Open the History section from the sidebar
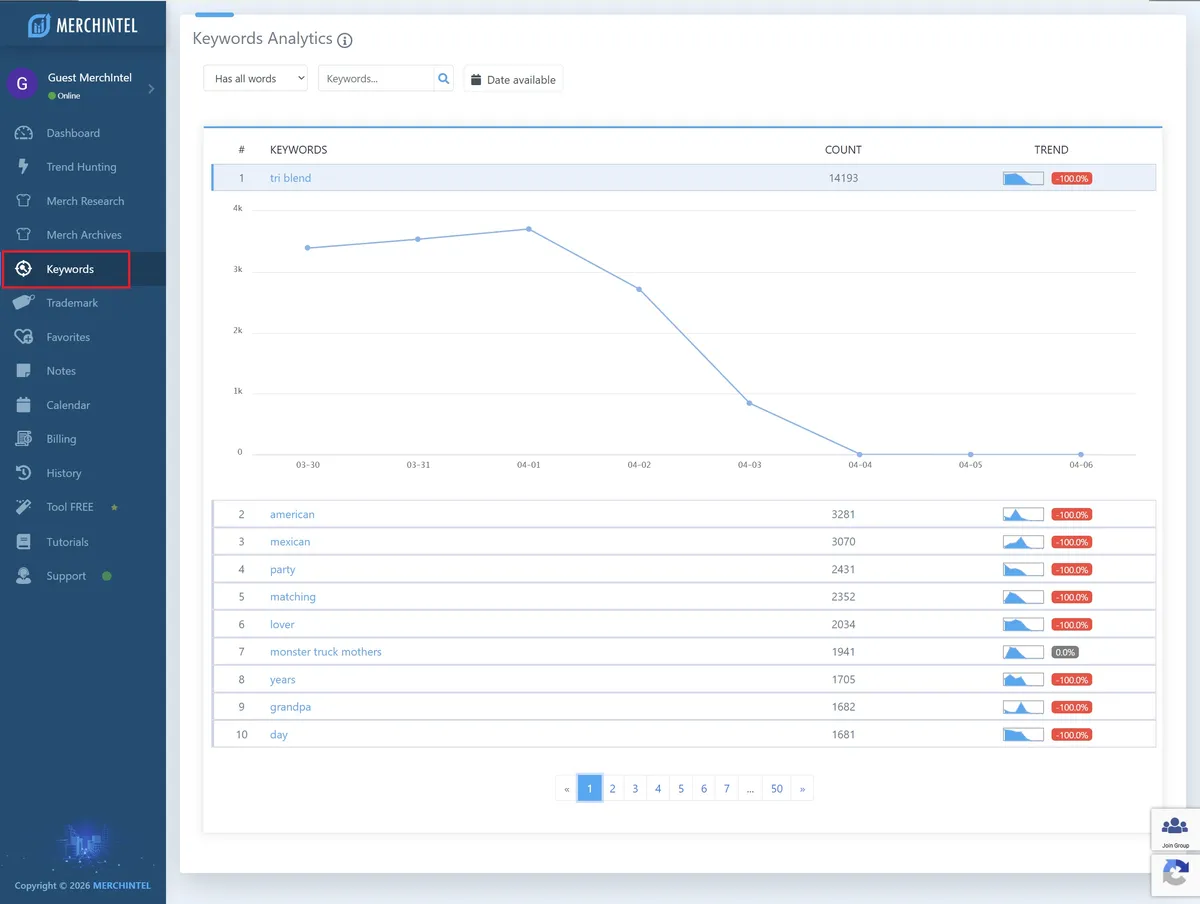This screenshot has width=1200, height=904. pyautogui.click(x=25, y=472)
